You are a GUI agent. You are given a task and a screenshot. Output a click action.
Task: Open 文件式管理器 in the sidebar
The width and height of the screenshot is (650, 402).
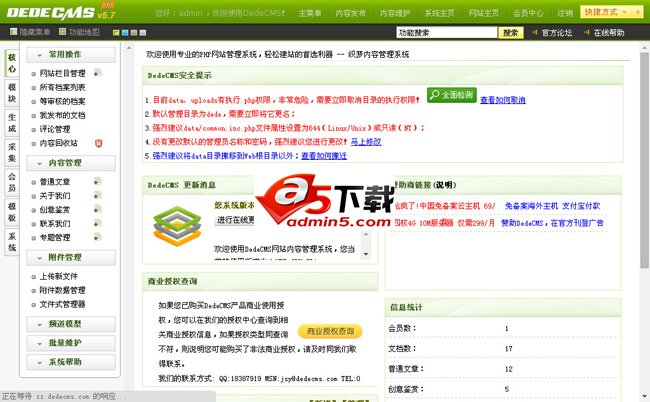tap(63, 304)
